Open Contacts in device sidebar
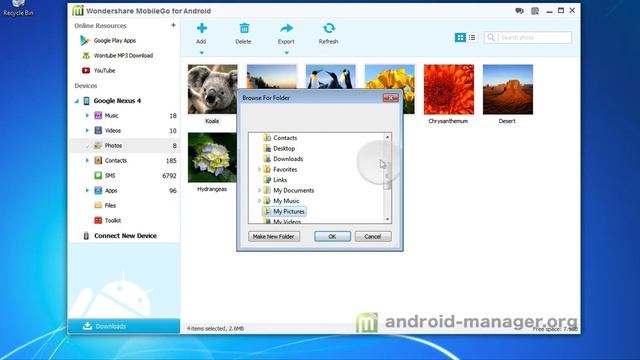Image resolution: width=640 pixels, height=360 pixels. 116,160
